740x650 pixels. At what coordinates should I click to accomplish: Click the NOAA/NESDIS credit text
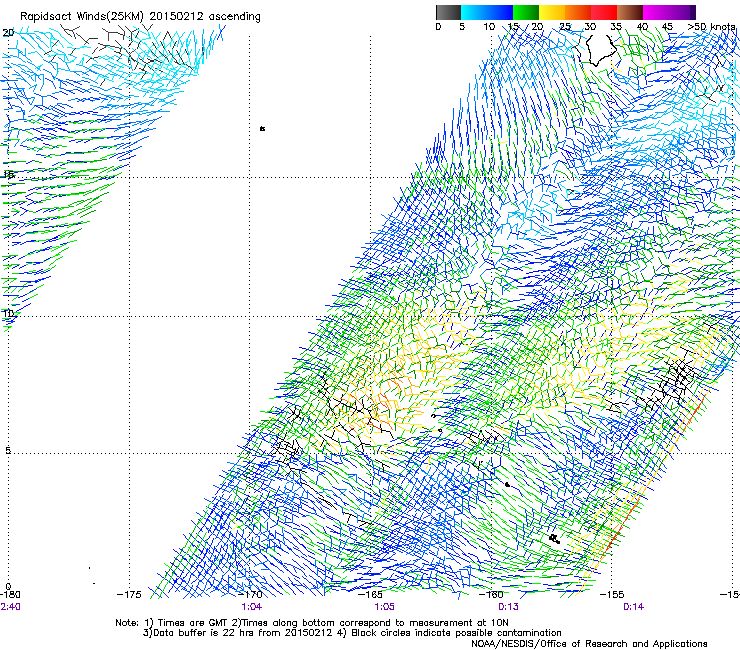click(x=589, y=644)
